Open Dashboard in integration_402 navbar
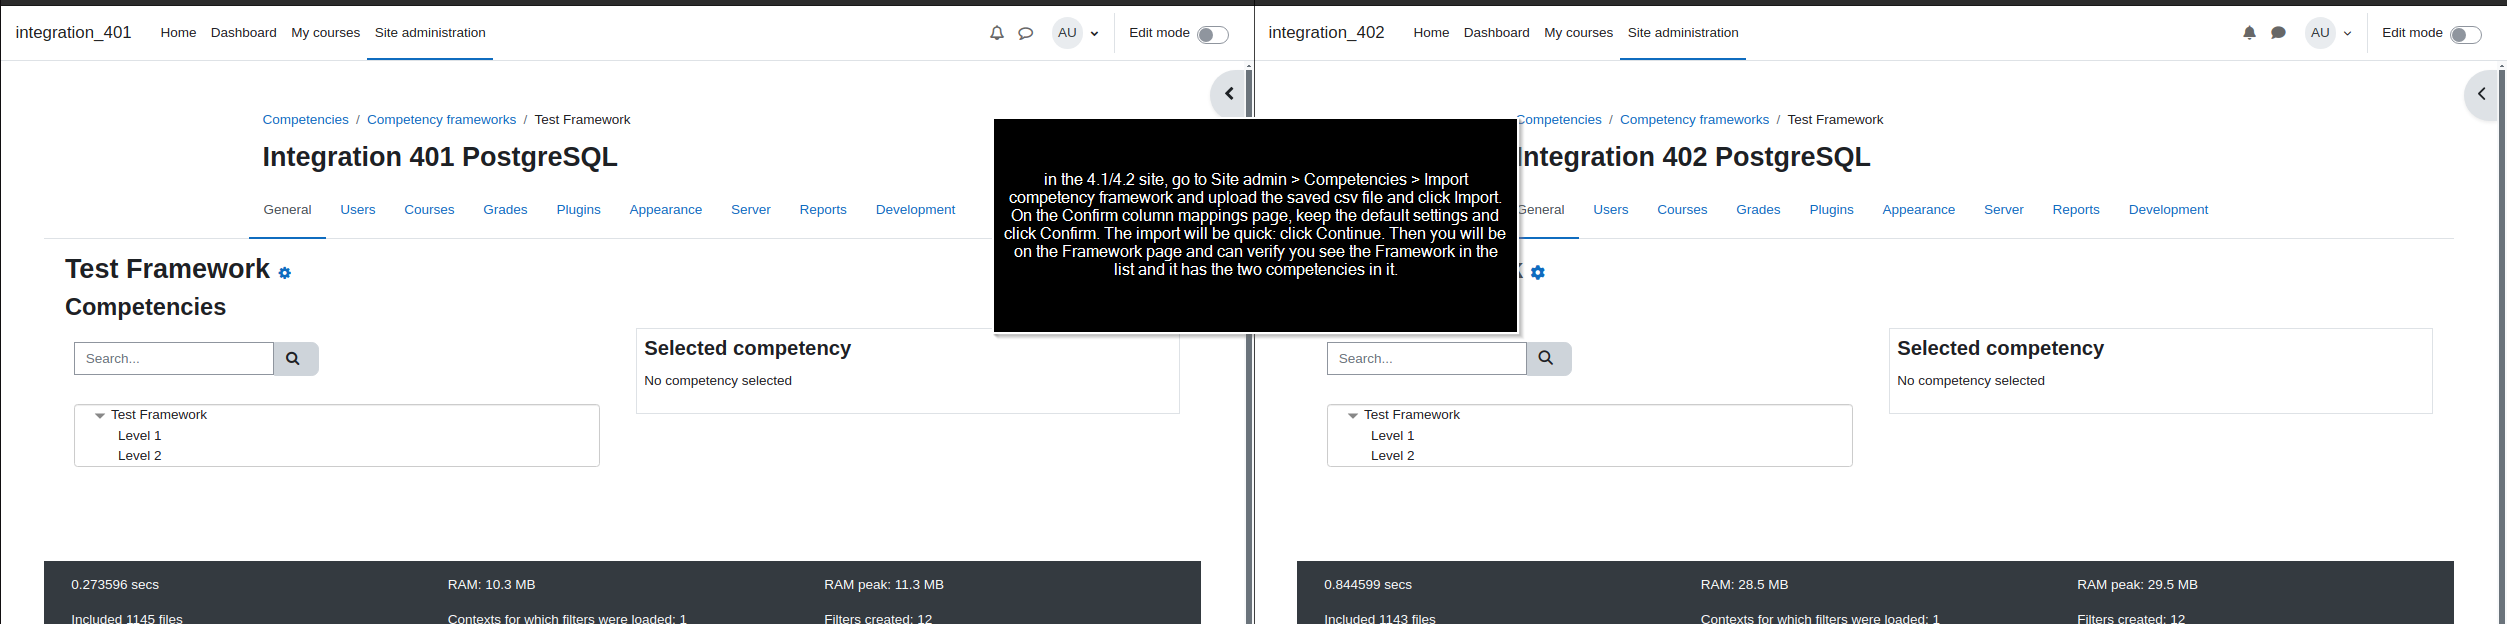The width and height of the screenshot is (2507, 624). point(1496,33)
